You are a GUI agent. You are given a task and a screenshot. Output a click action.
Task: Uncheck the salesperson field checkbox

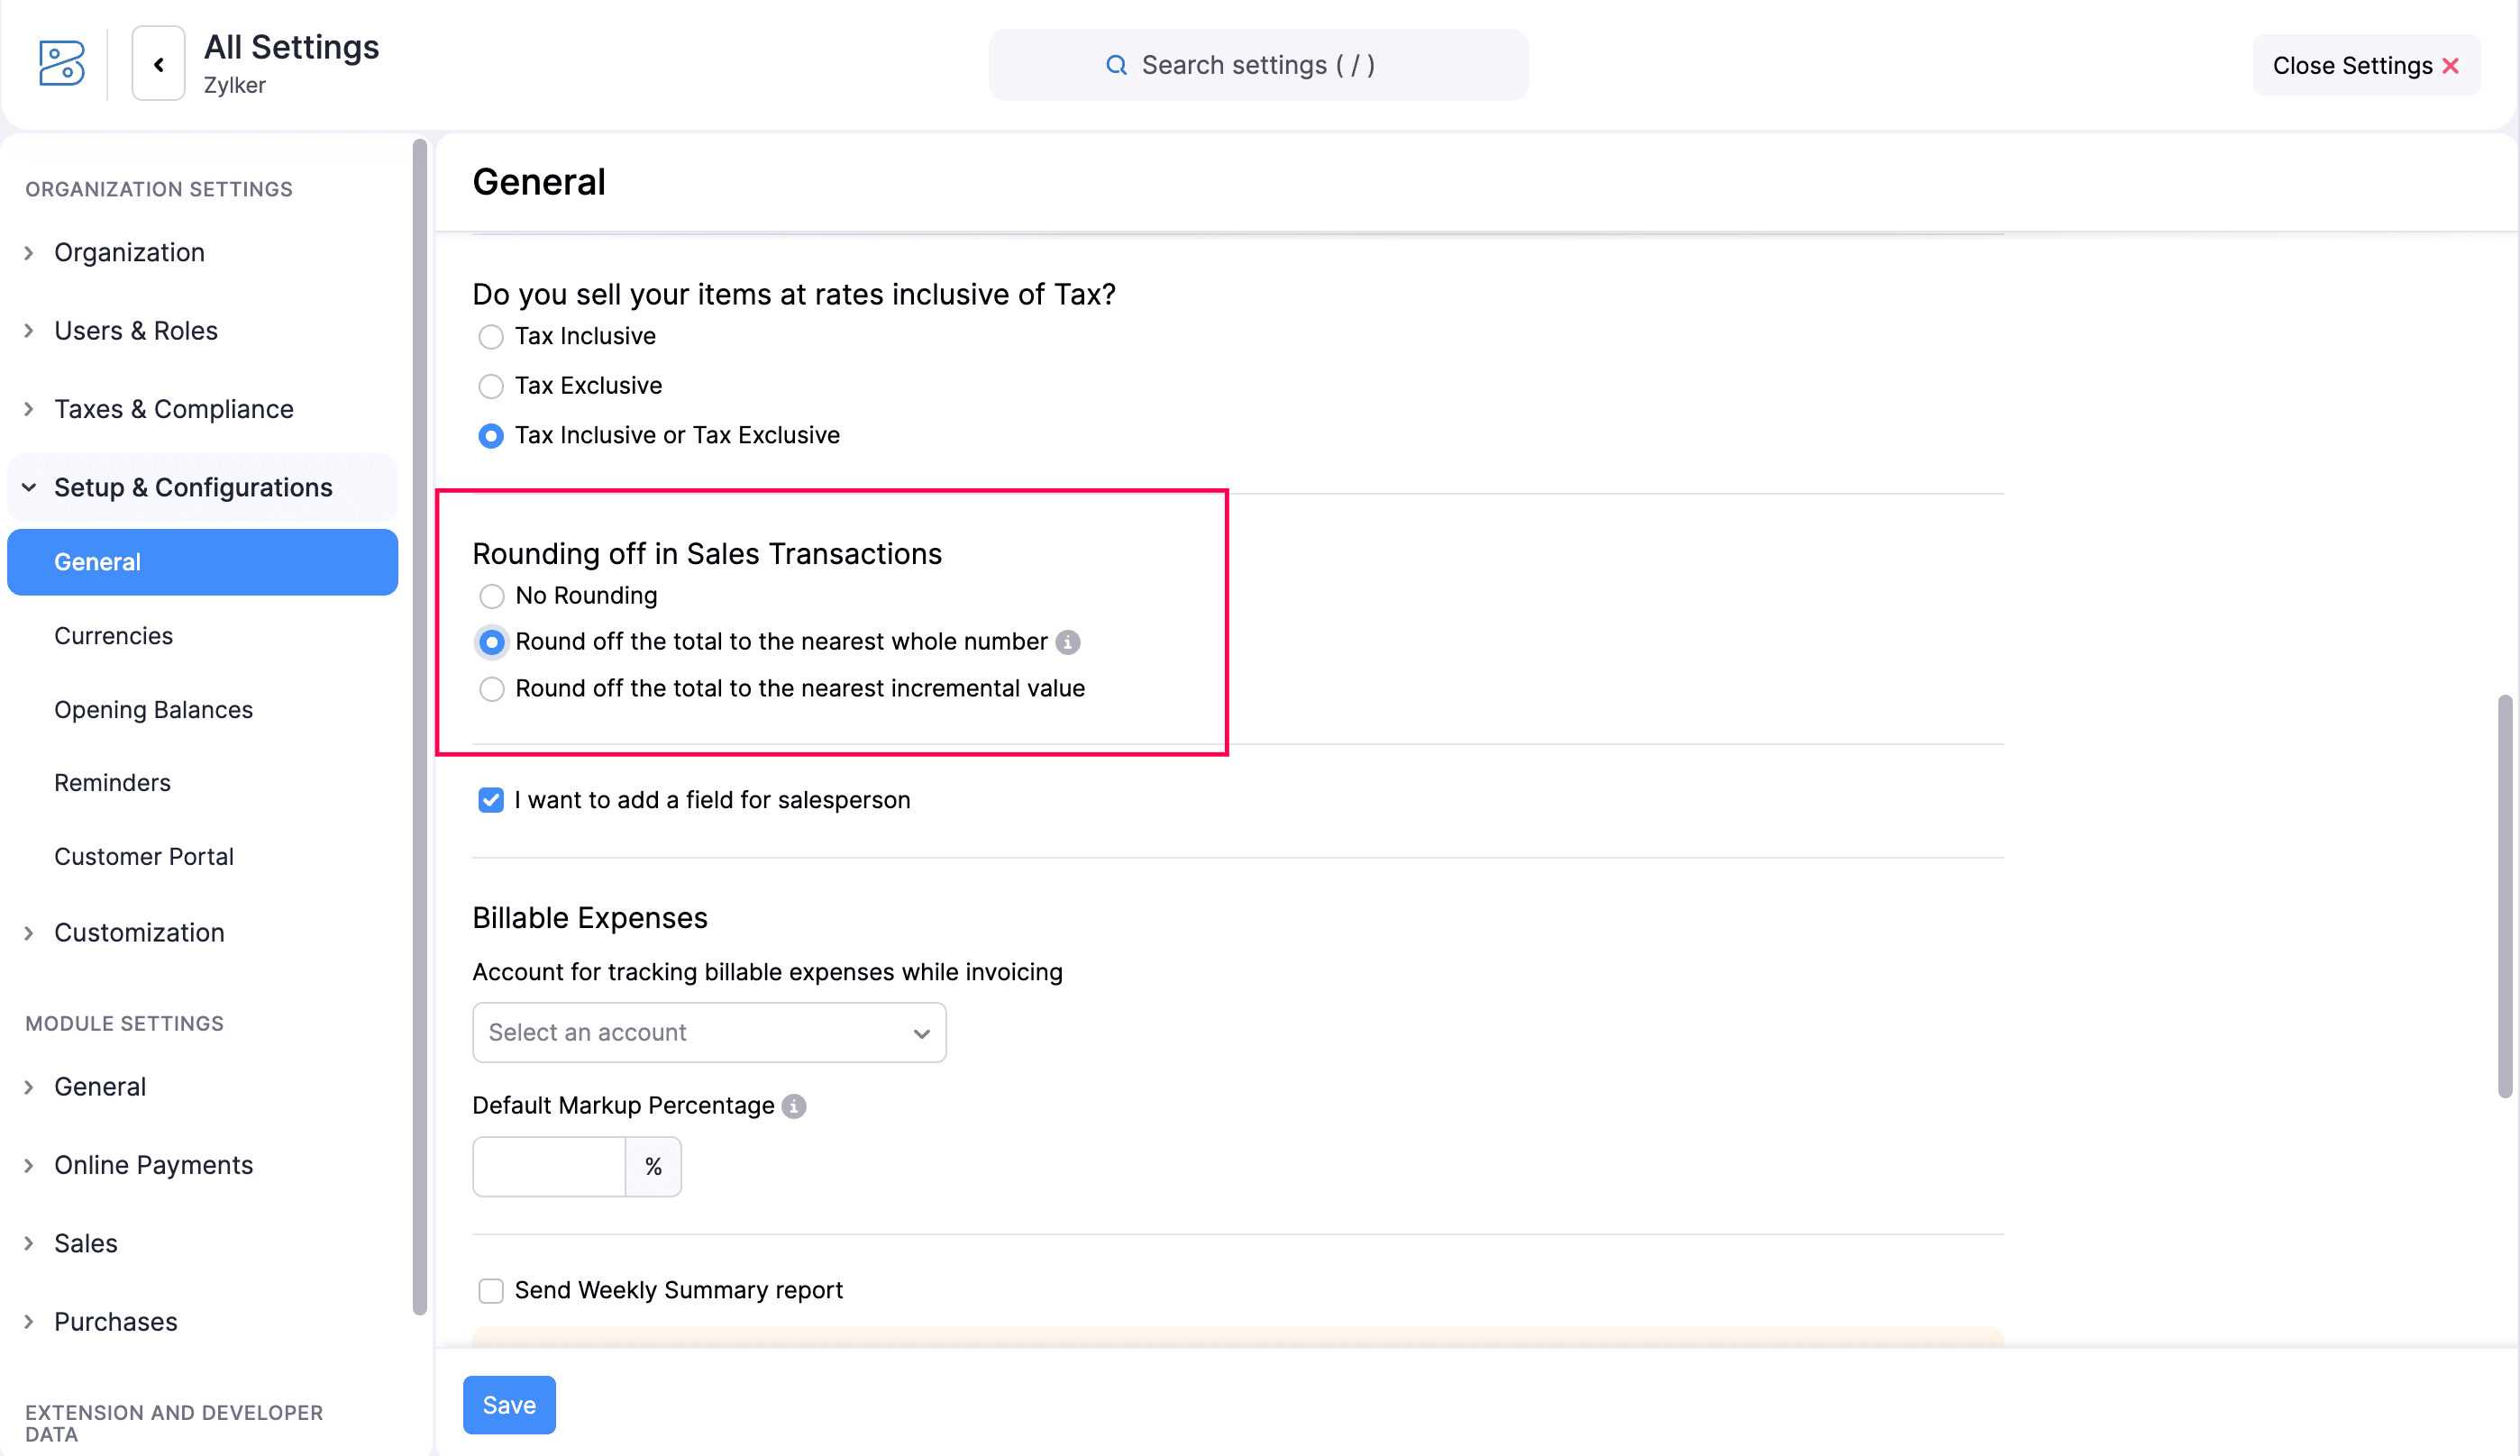(490, 800)
